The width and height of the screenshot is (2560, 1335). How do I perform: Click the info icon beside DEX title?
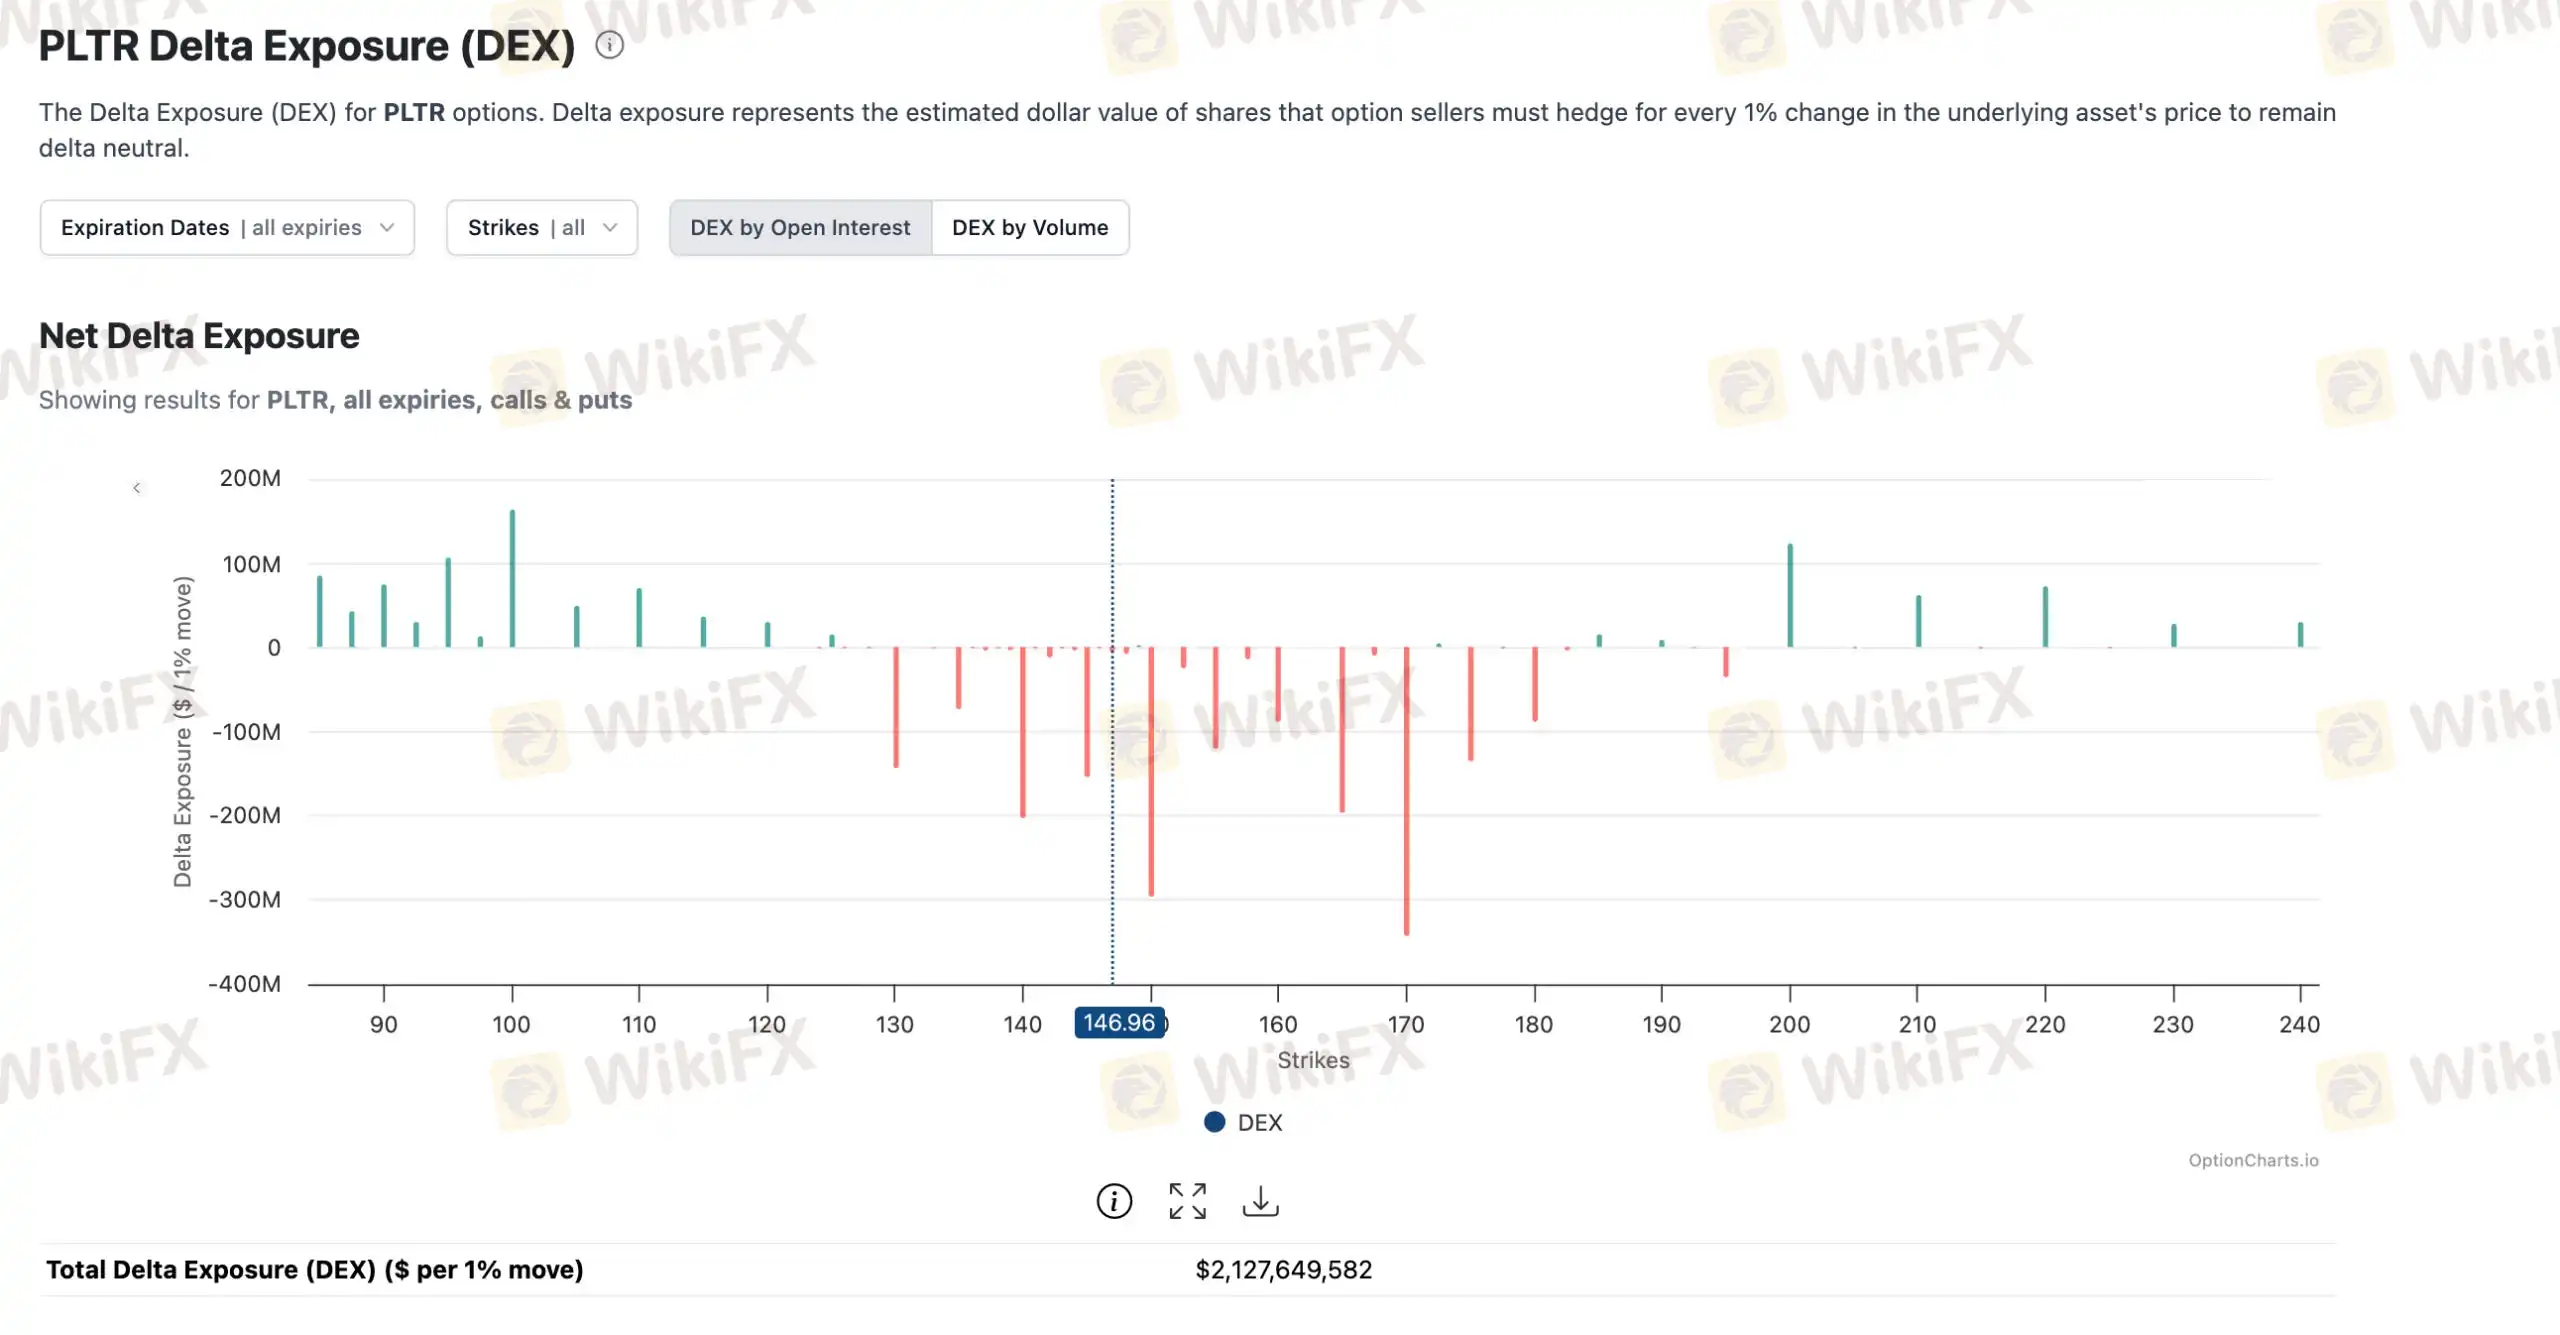tap(609, 45)
